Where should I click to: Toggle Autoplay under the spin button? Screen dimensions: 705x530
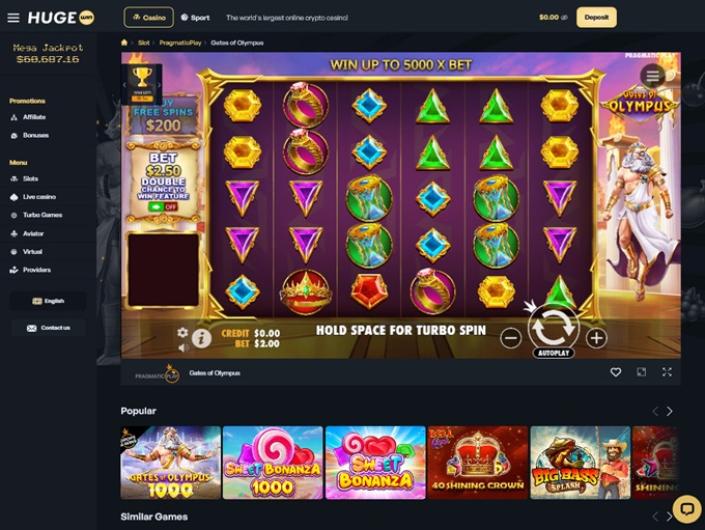[x=553, y=353]
